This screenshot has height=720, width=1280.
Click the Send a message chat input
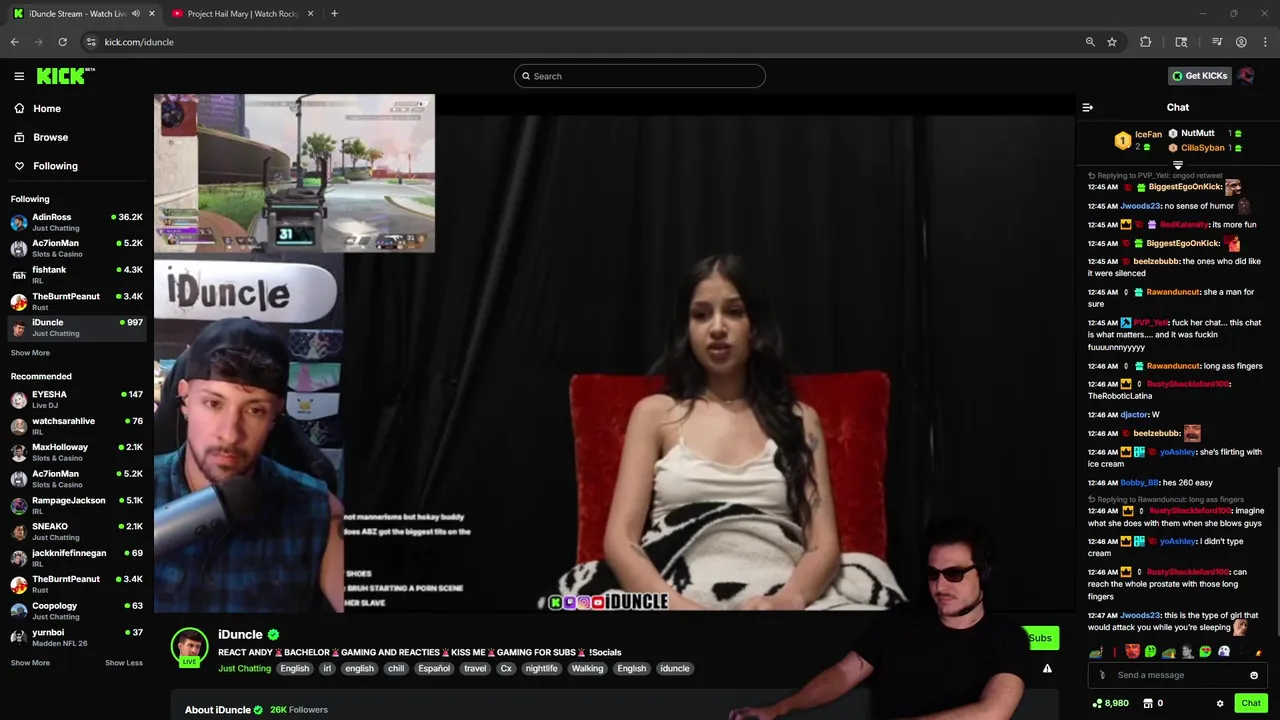[x=1176, y=675]
